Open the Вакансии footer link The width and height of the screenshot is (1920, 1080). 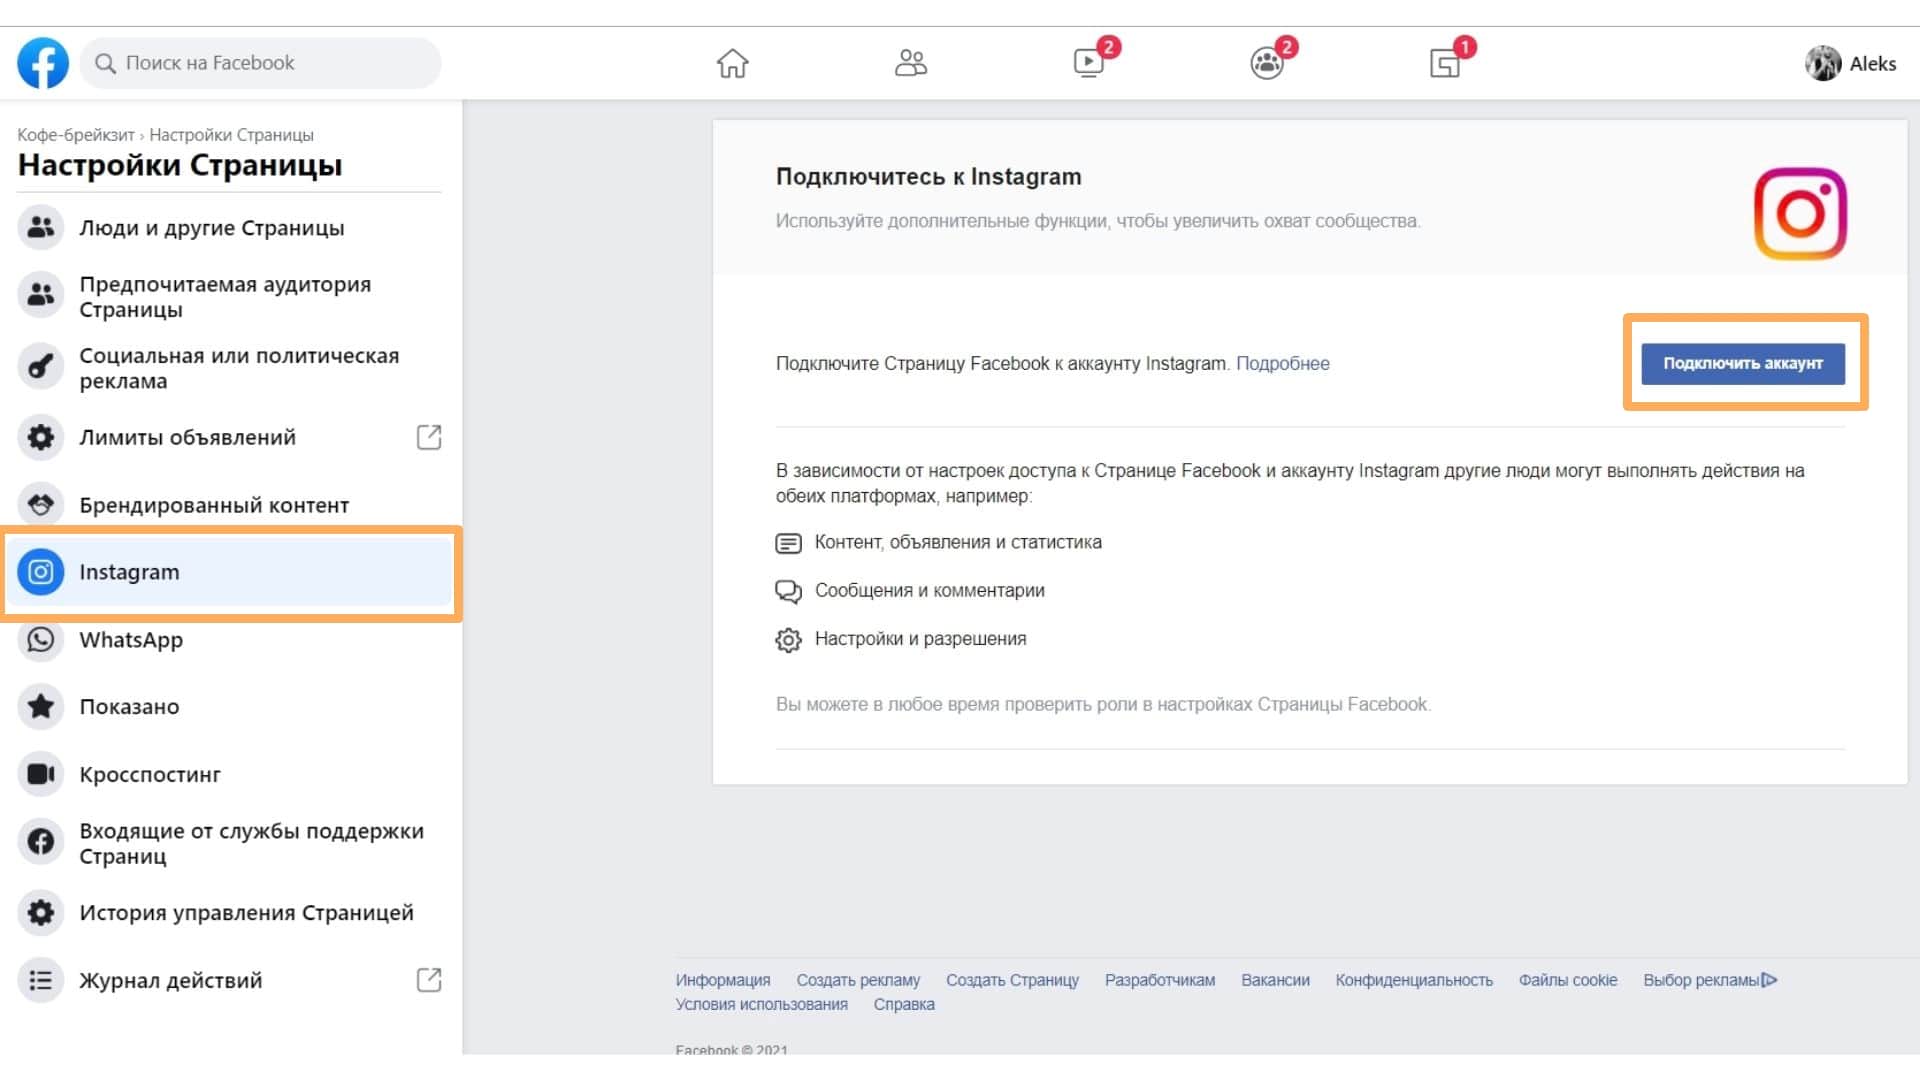[x=1275, y=980]
